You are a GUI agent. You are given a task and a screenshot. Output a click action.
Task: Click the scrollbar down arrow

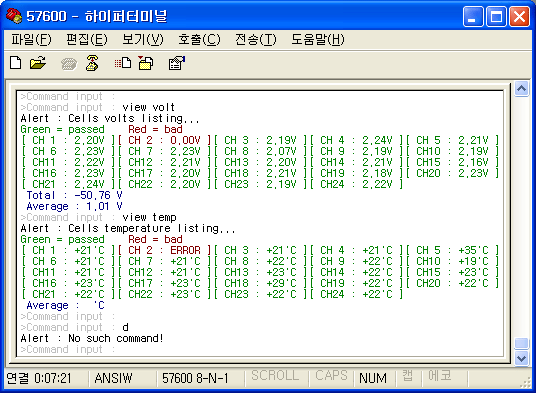click(x=521, y=358)
